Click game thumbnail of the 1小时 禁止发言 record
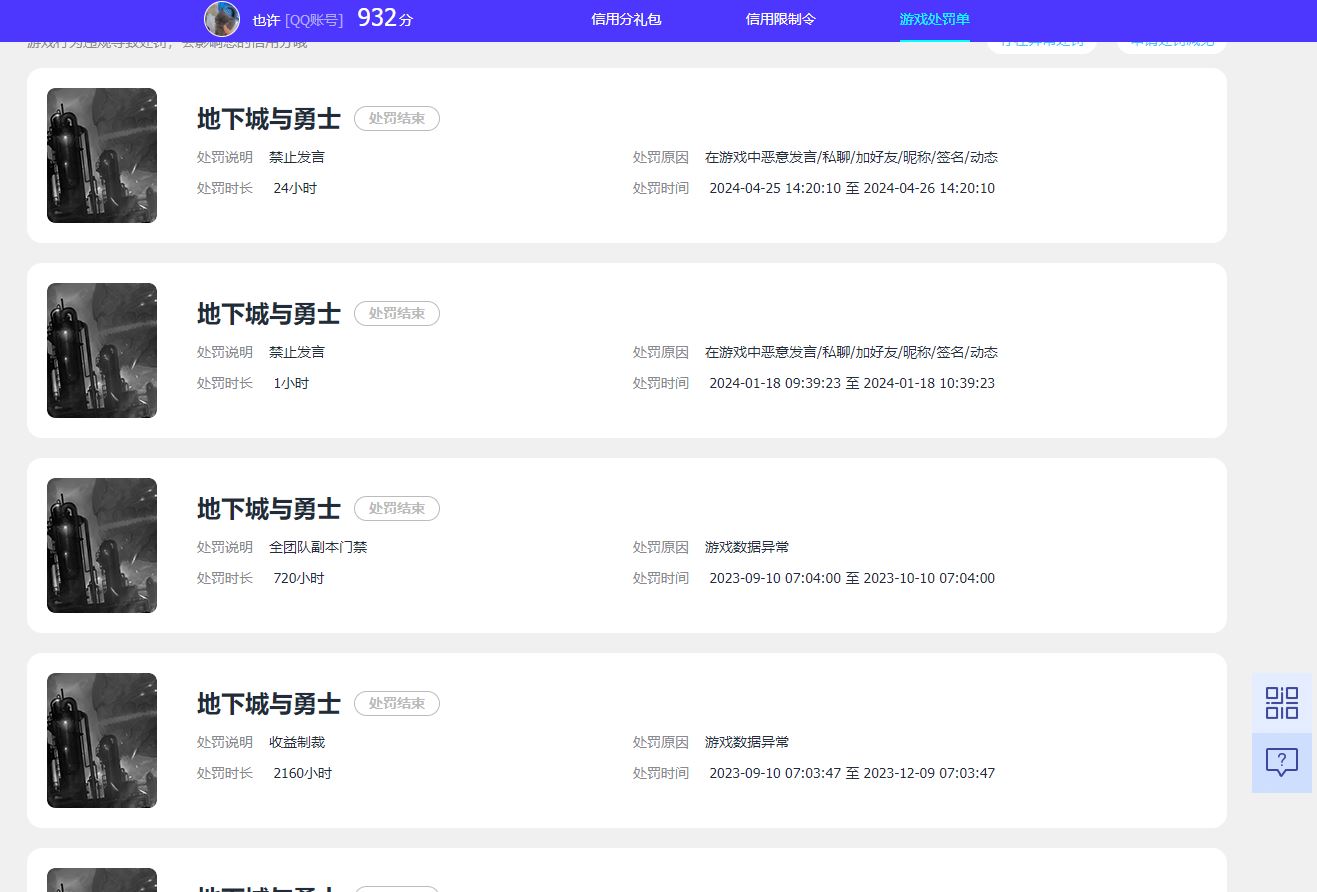1317x892 pixels. [x=102, y=350]
